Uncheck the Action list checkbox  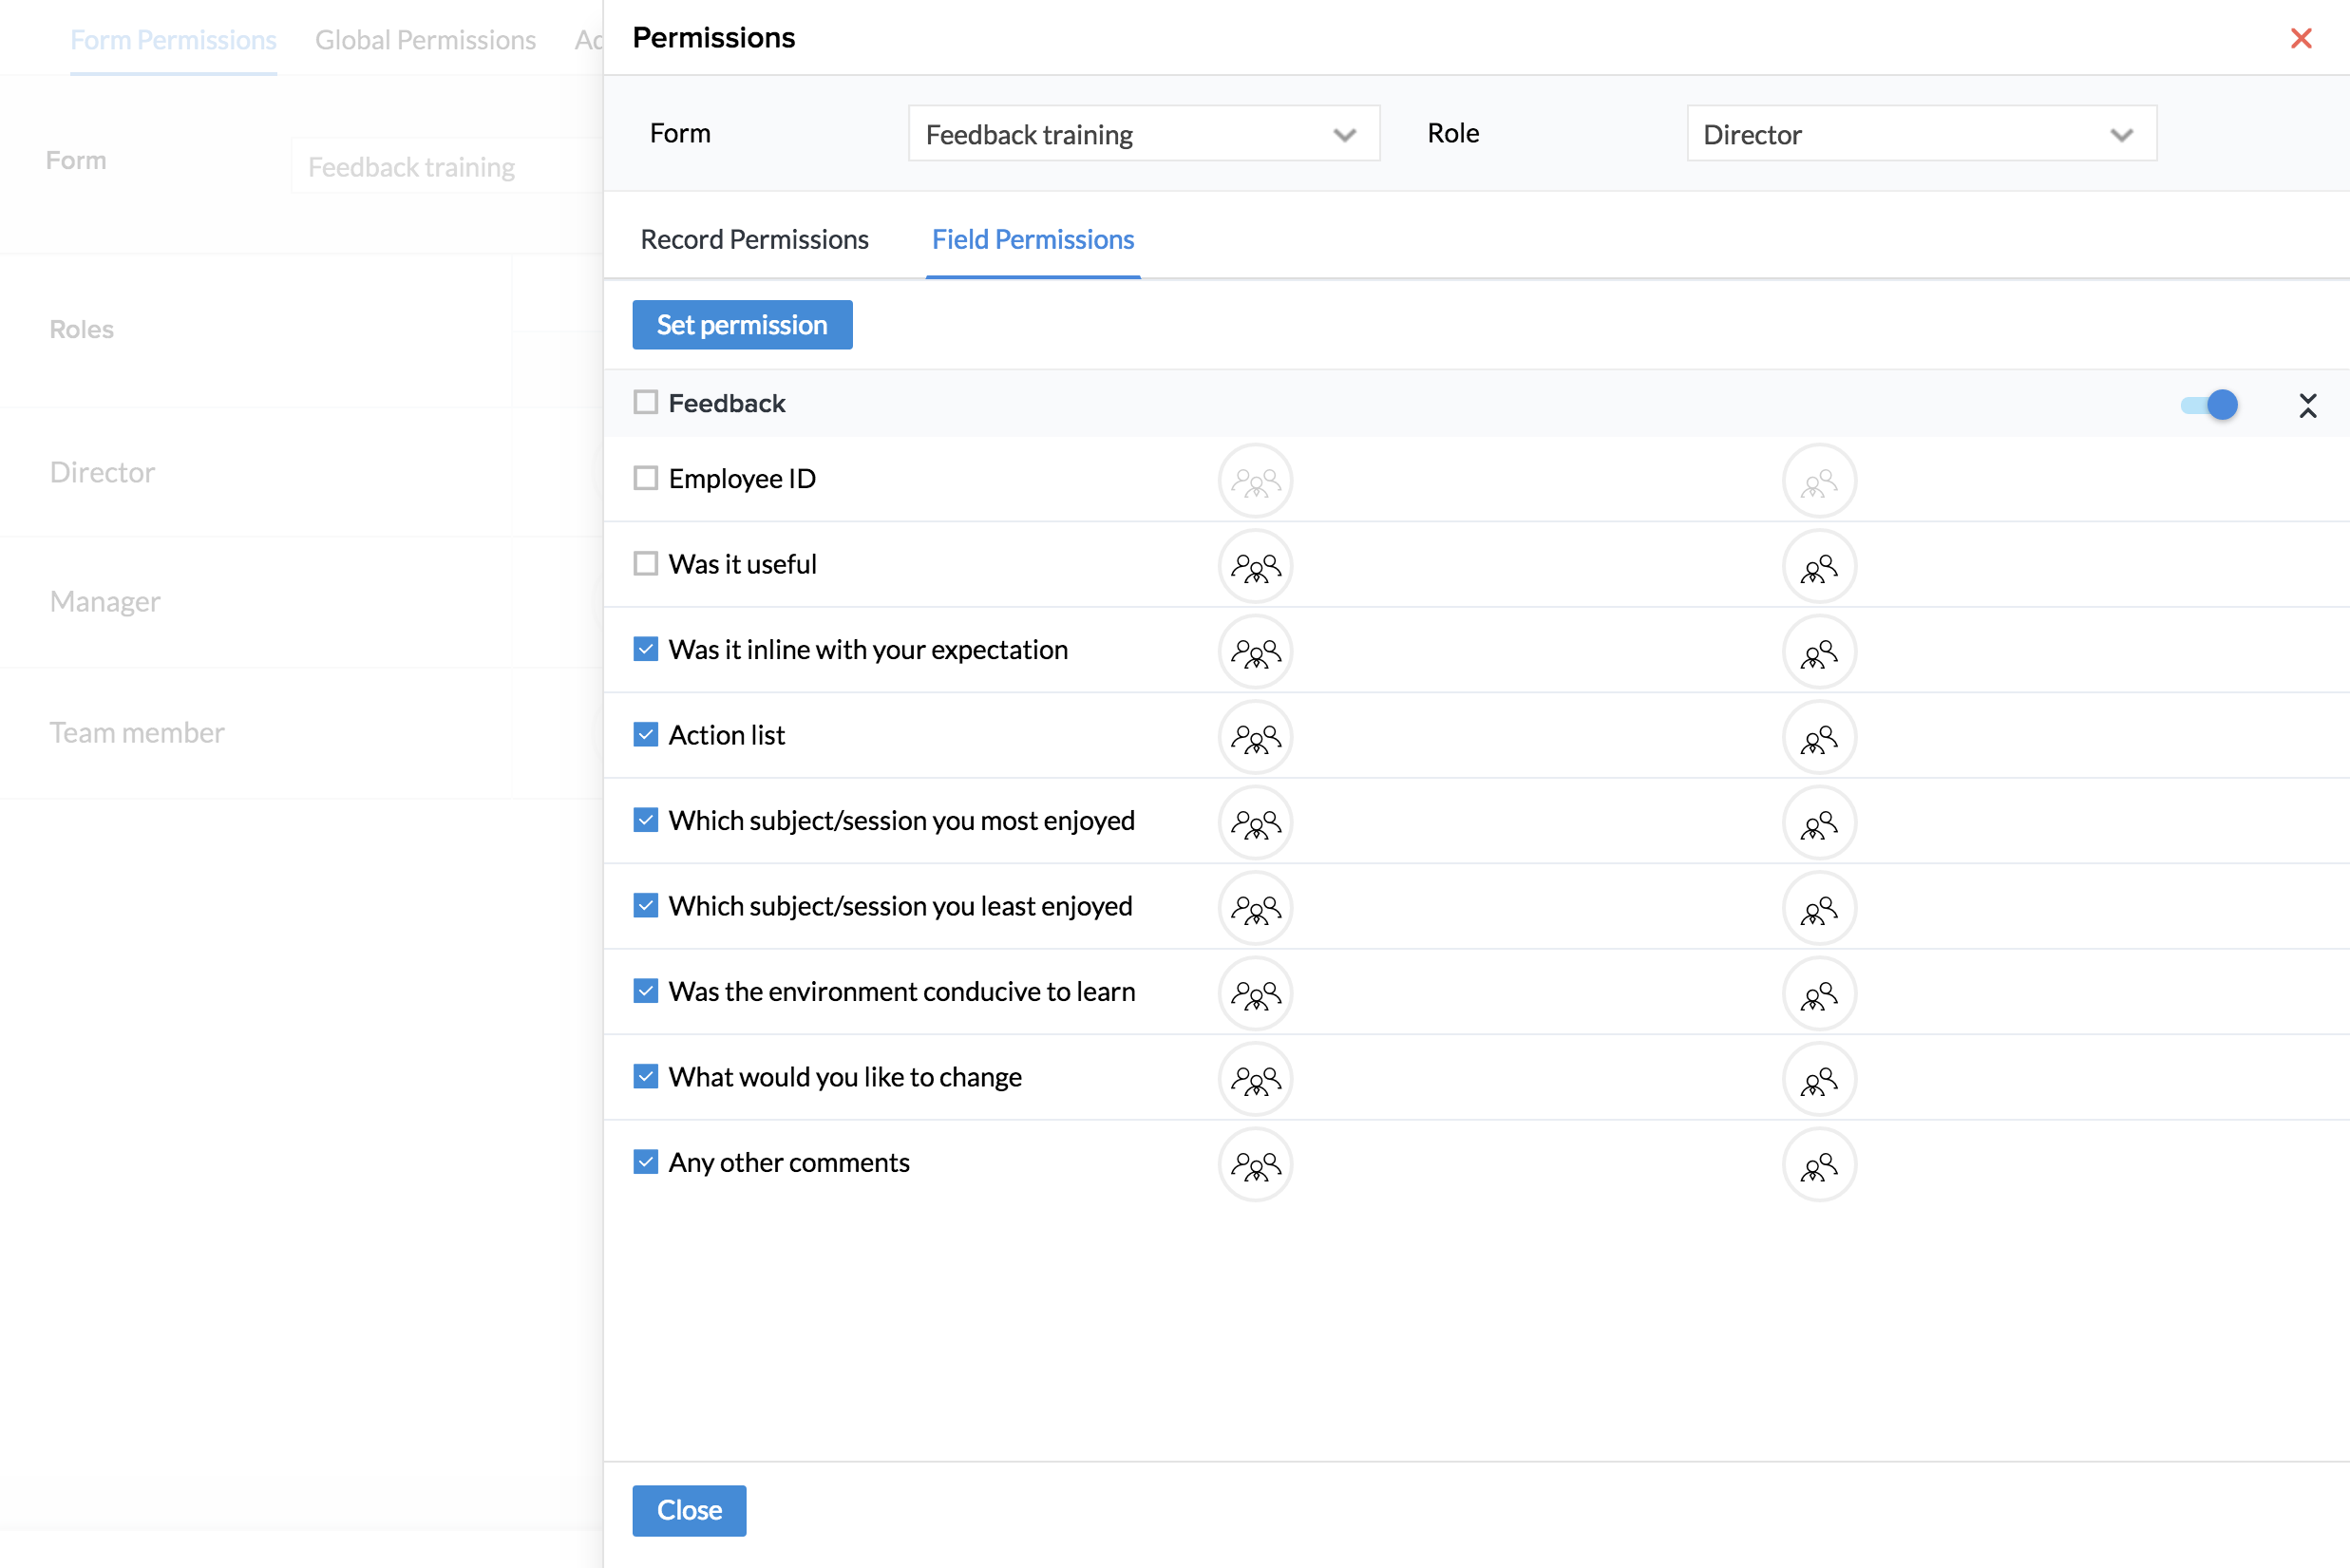[646, 735]
